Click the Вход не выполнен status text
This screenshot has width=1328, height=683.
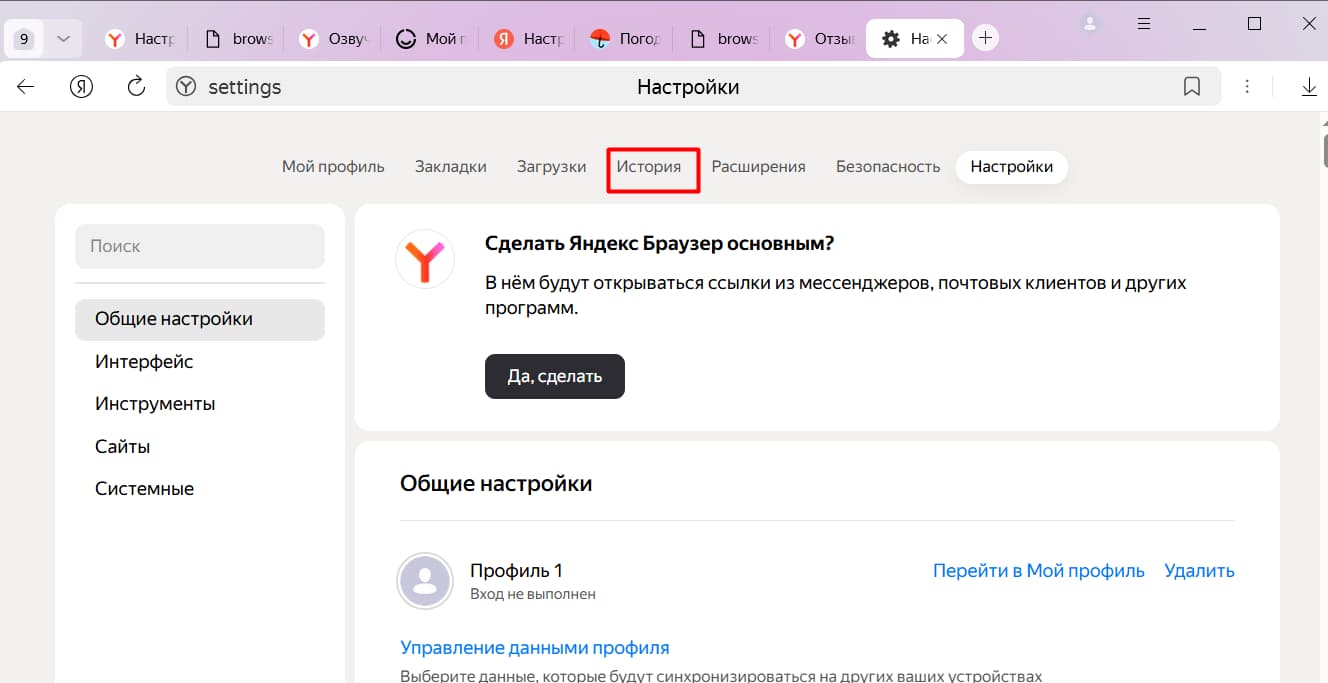click(x=533, y=594)
